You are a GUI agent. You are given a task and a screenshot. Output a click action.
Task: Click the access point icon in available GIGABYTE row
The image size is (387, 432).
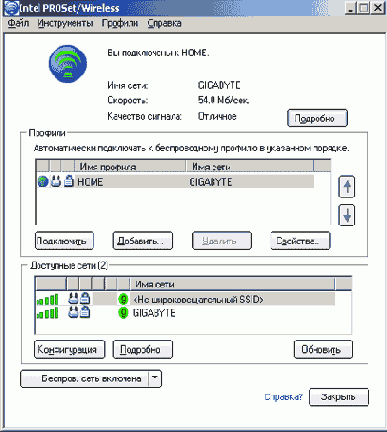[x=73, y=312]
